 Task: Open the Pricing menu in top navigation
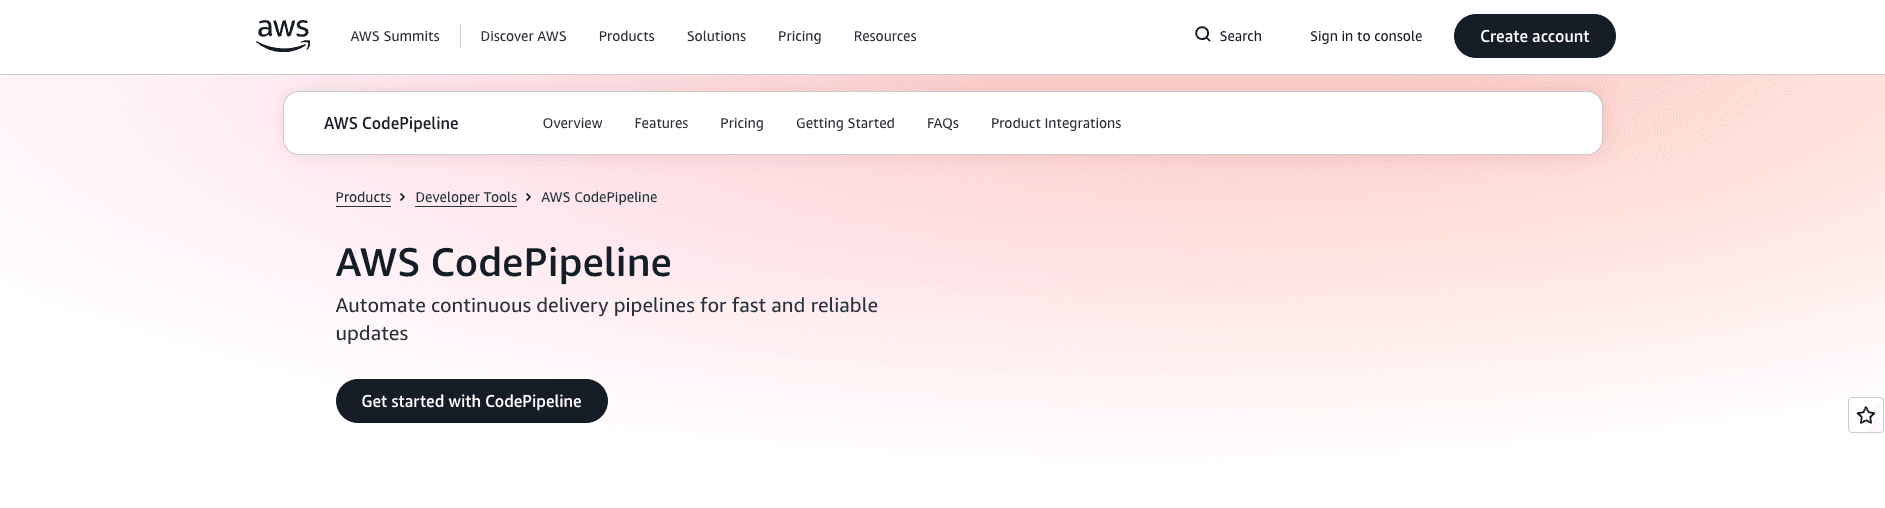pyautogui.click(x=800, y=36)
